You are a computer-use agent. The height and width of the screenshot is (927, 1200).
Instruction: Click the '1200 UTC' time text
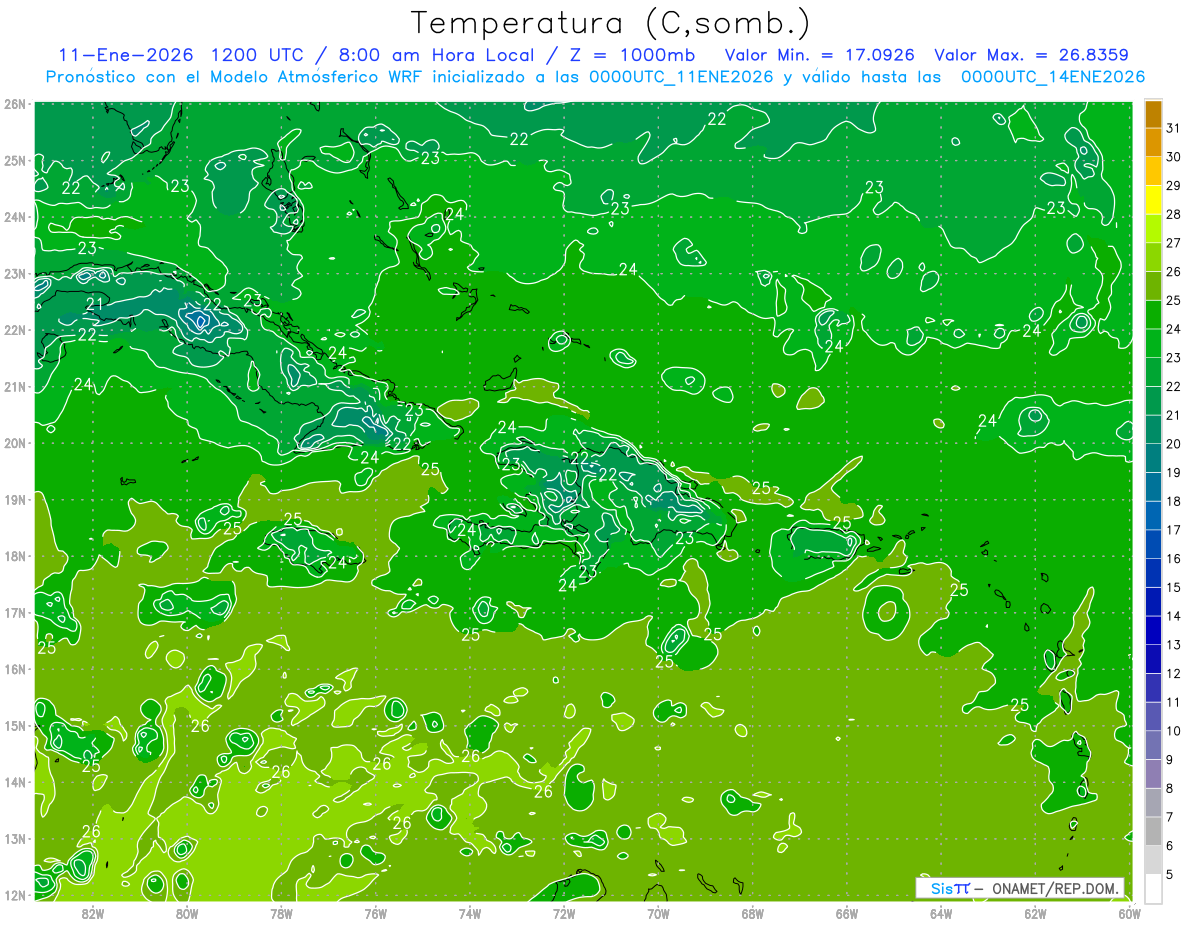(258, 54)
